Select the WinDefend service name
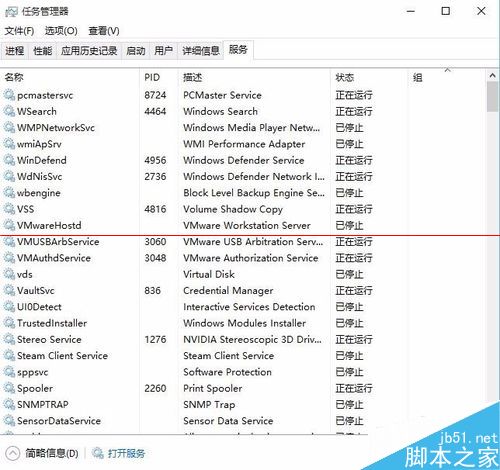This screenshot has height=470, width=500. 42,160
